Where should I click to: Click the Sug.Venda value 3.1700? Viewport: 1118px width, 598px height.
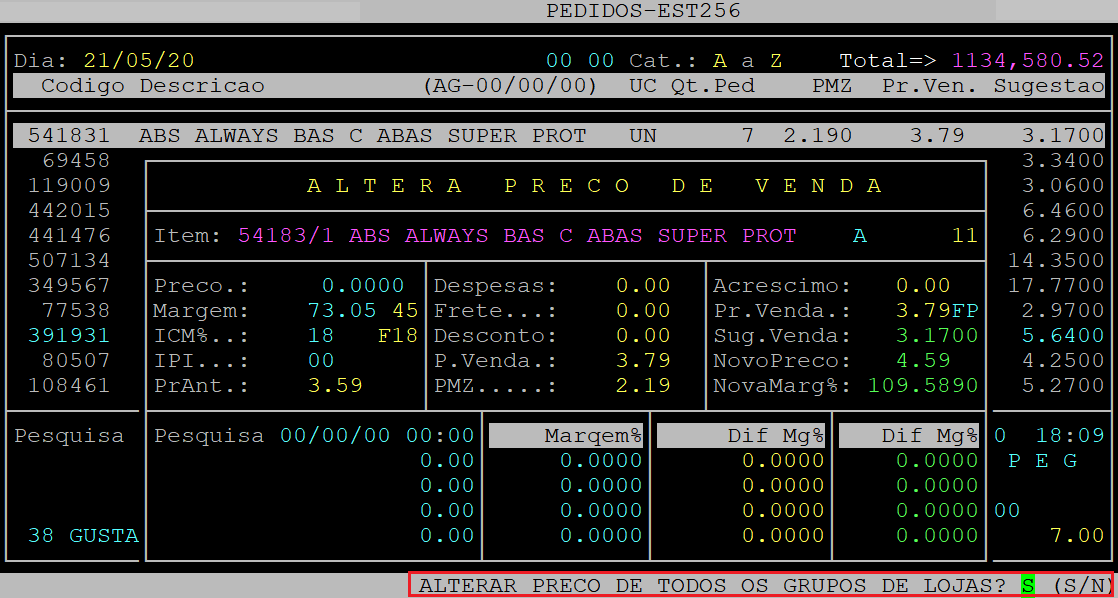click(936, 335)
